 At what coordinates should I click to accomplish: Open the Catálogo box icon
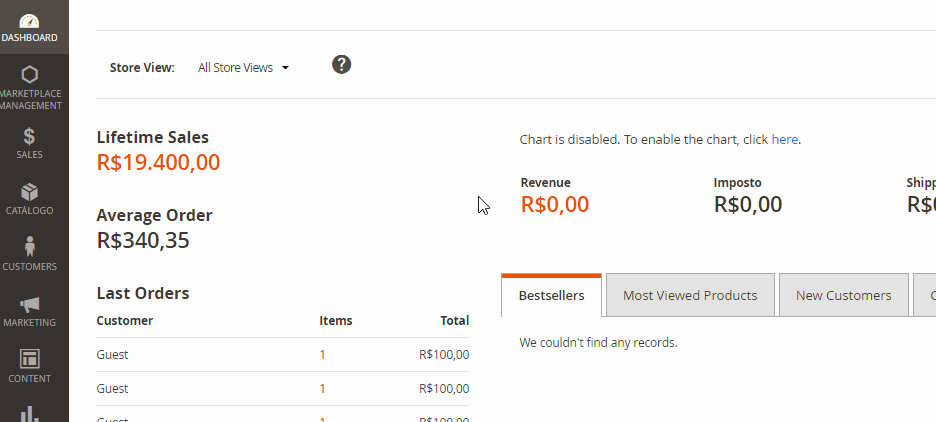click(29, 192)
